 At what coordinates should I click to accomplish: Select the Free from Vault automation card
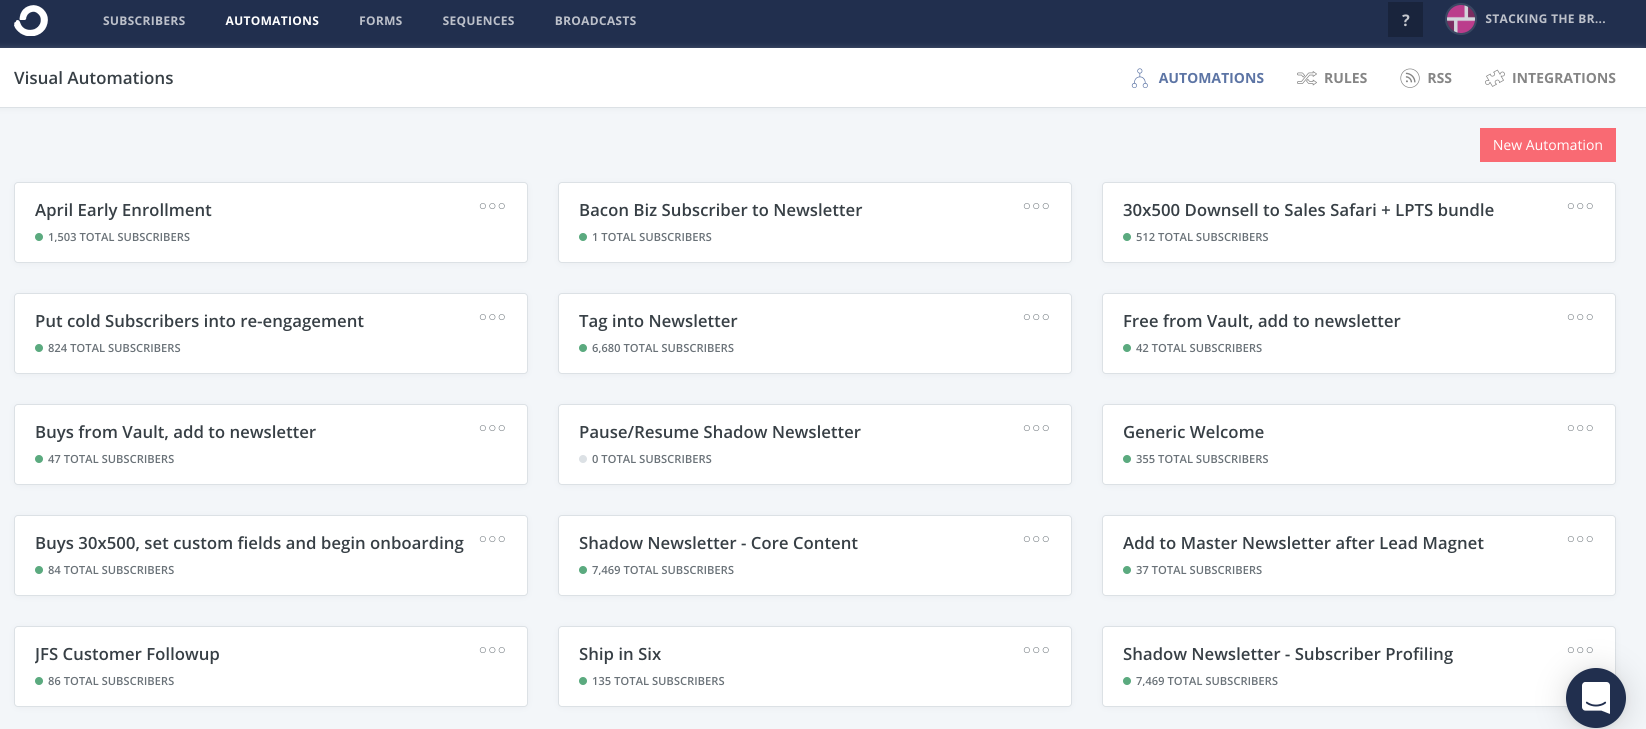[x=1261, y=321]
